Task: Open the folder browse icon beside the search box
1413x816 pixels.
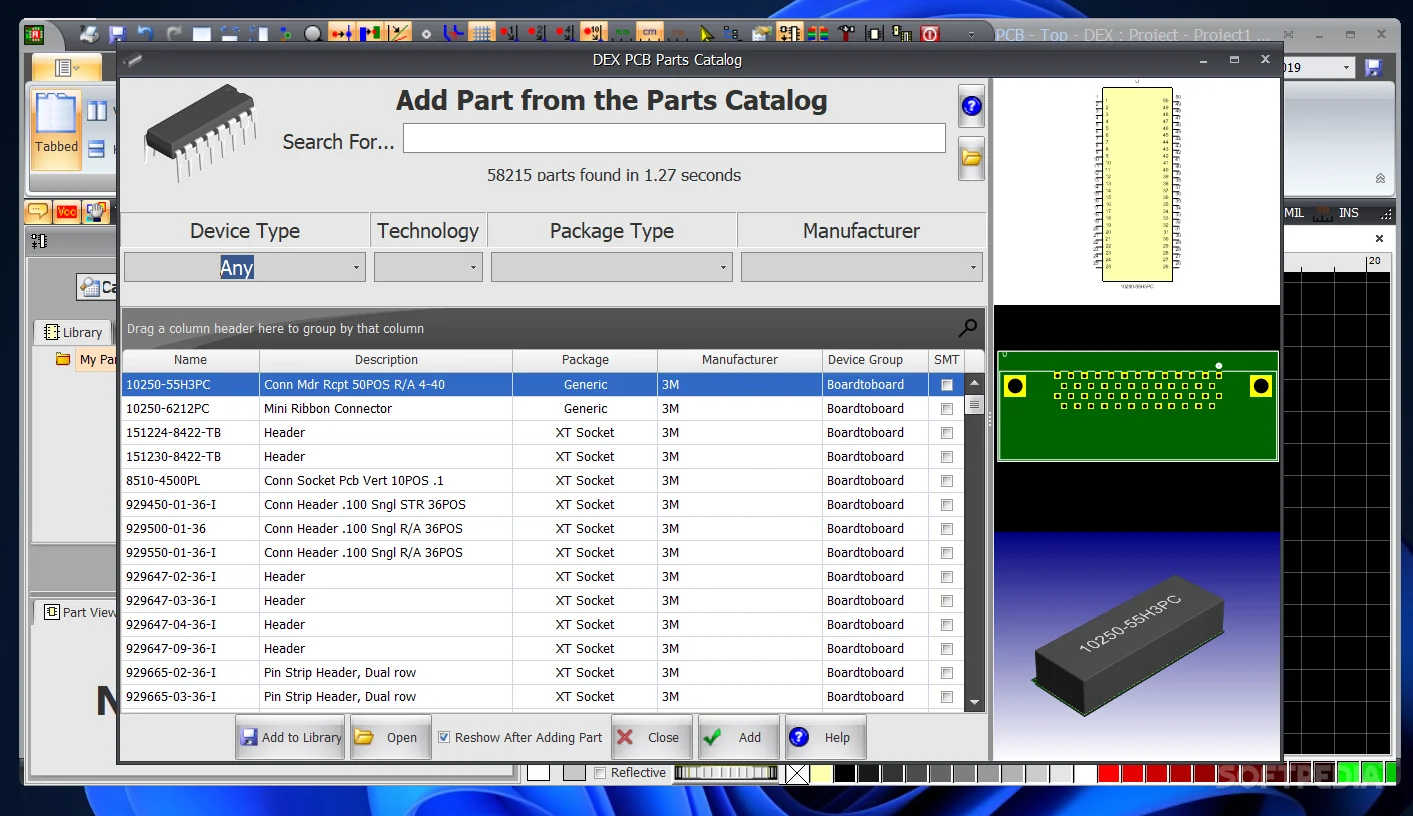Action: tap(970, 159)
